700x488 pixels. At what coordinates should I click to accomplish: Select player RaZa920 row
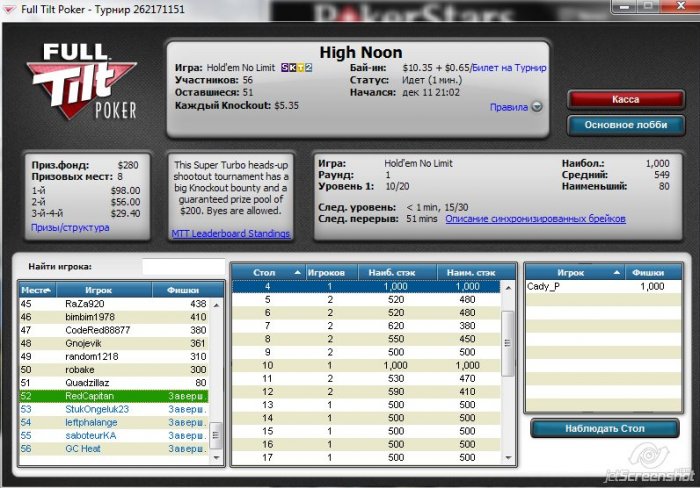click(113, 304)
